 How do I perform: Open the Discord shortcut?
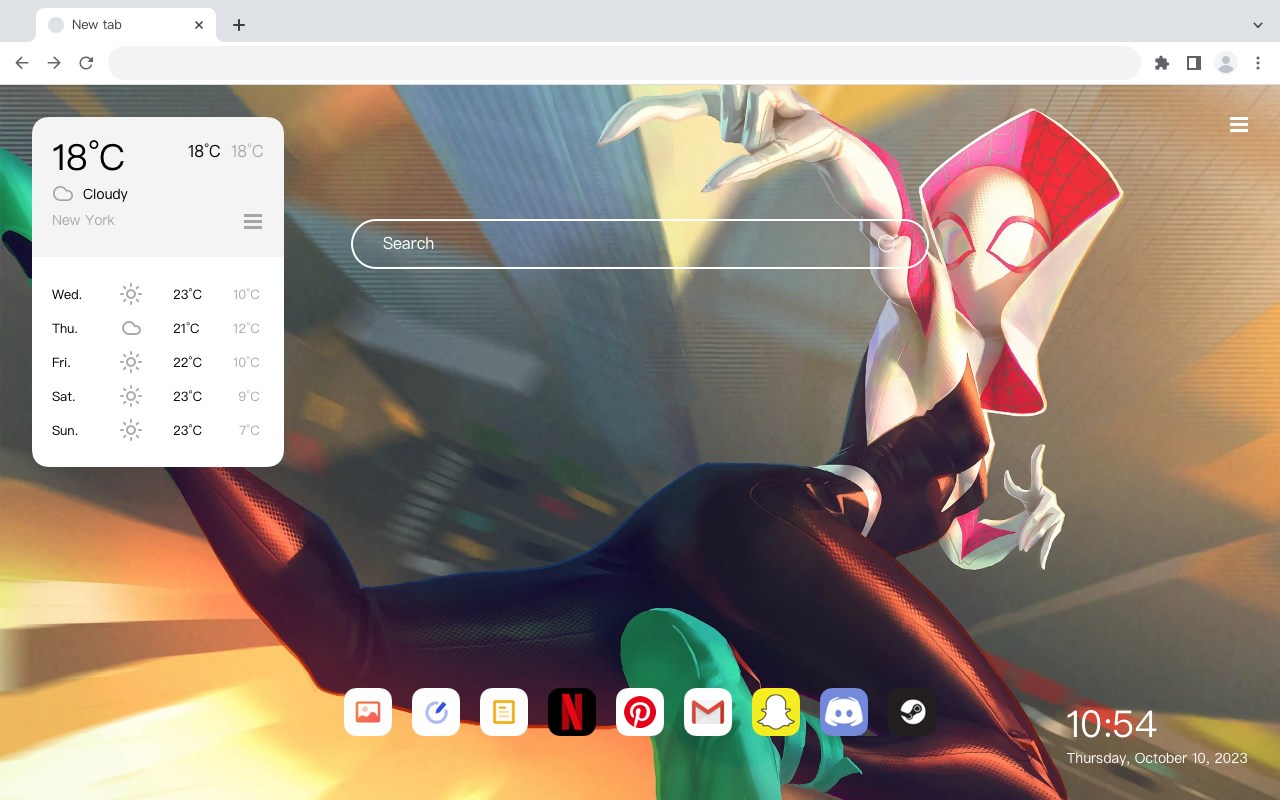(844, 712)
